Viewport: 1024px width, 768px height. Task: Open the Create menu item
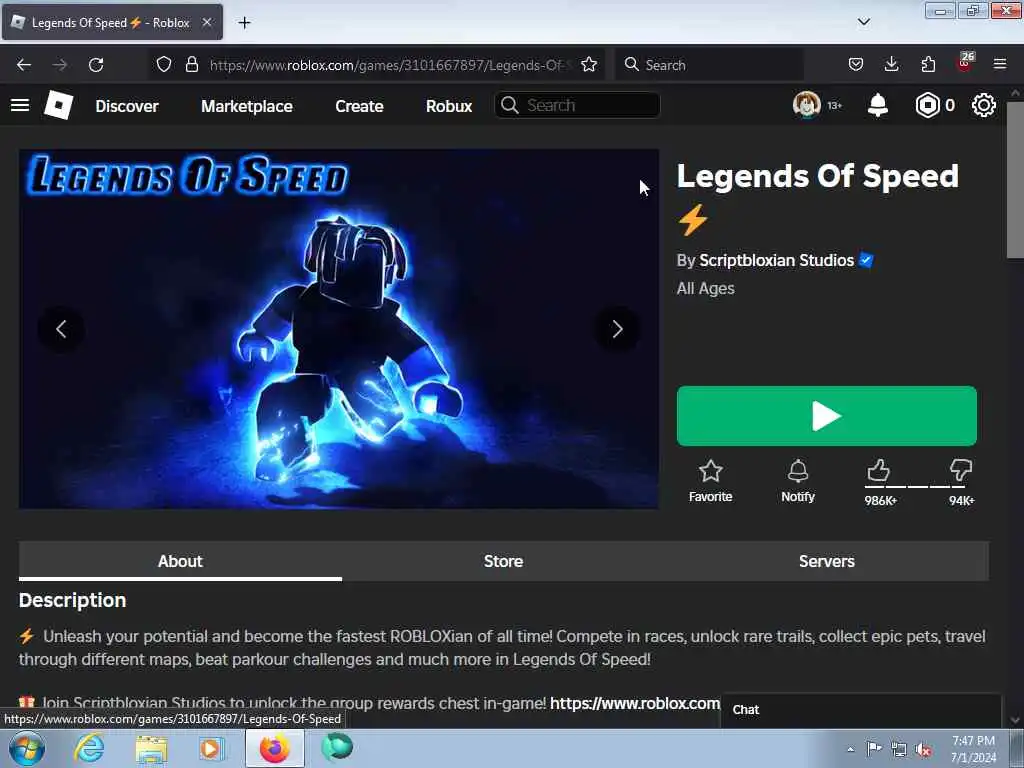pos(359,106)
